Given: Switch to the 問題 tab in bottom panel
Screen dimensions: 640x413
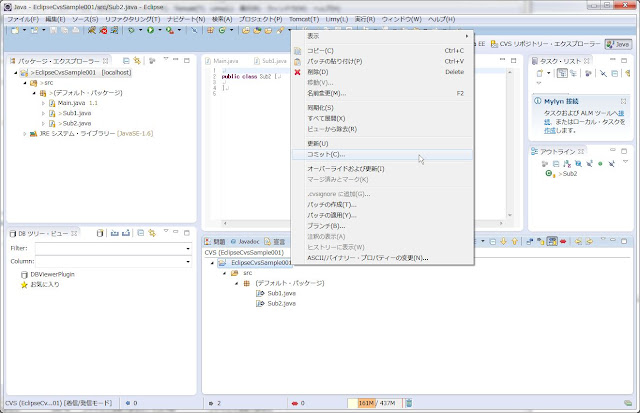Looking at the screenshot, I should coord(215,242).
